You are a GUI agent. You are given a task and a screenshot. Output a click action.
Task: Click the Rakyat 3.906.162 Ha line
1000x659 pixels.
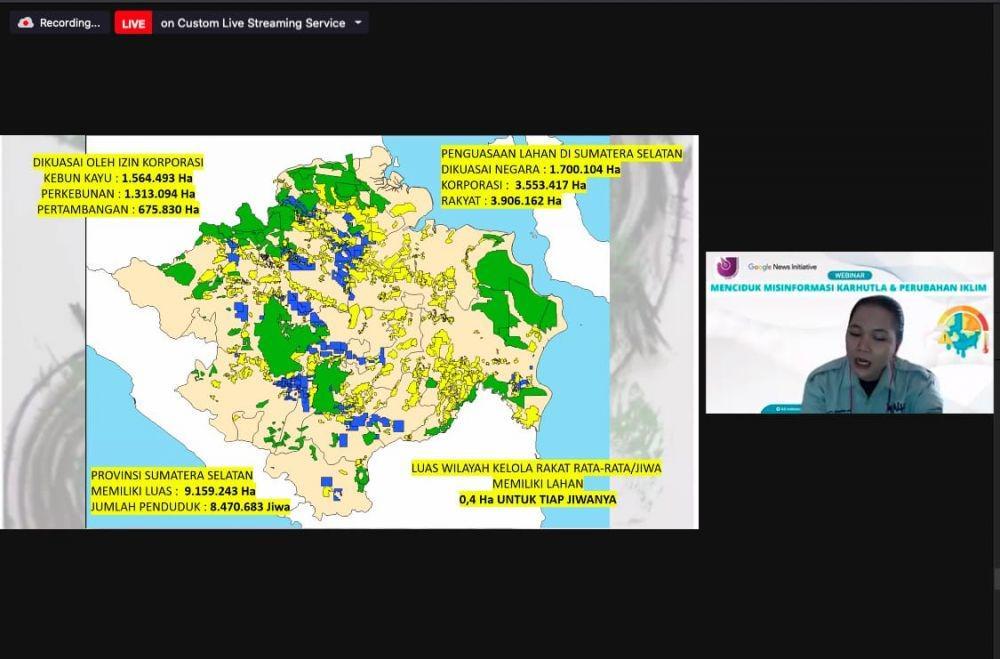pyautogui.click(x=501, y=201)
